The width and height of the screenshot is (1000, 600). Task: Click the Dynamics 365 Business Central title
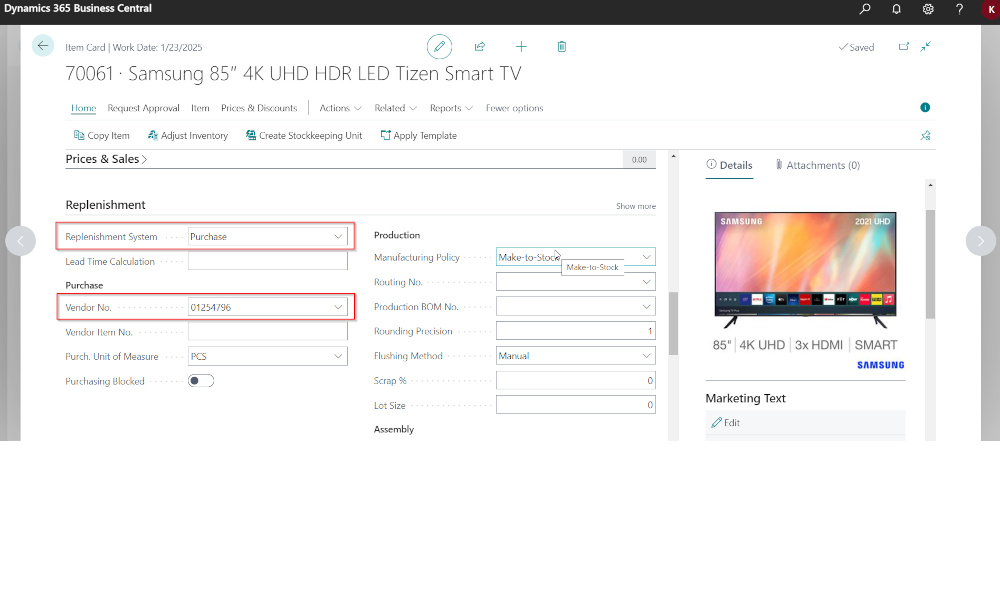click(x=78, y=9)
